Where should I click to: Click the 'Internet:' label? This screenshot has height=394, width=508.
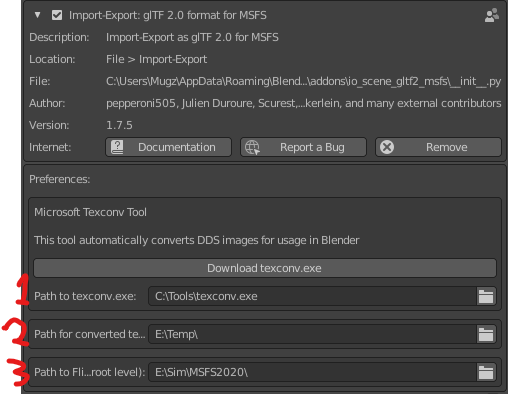click(x=50, y=147)
